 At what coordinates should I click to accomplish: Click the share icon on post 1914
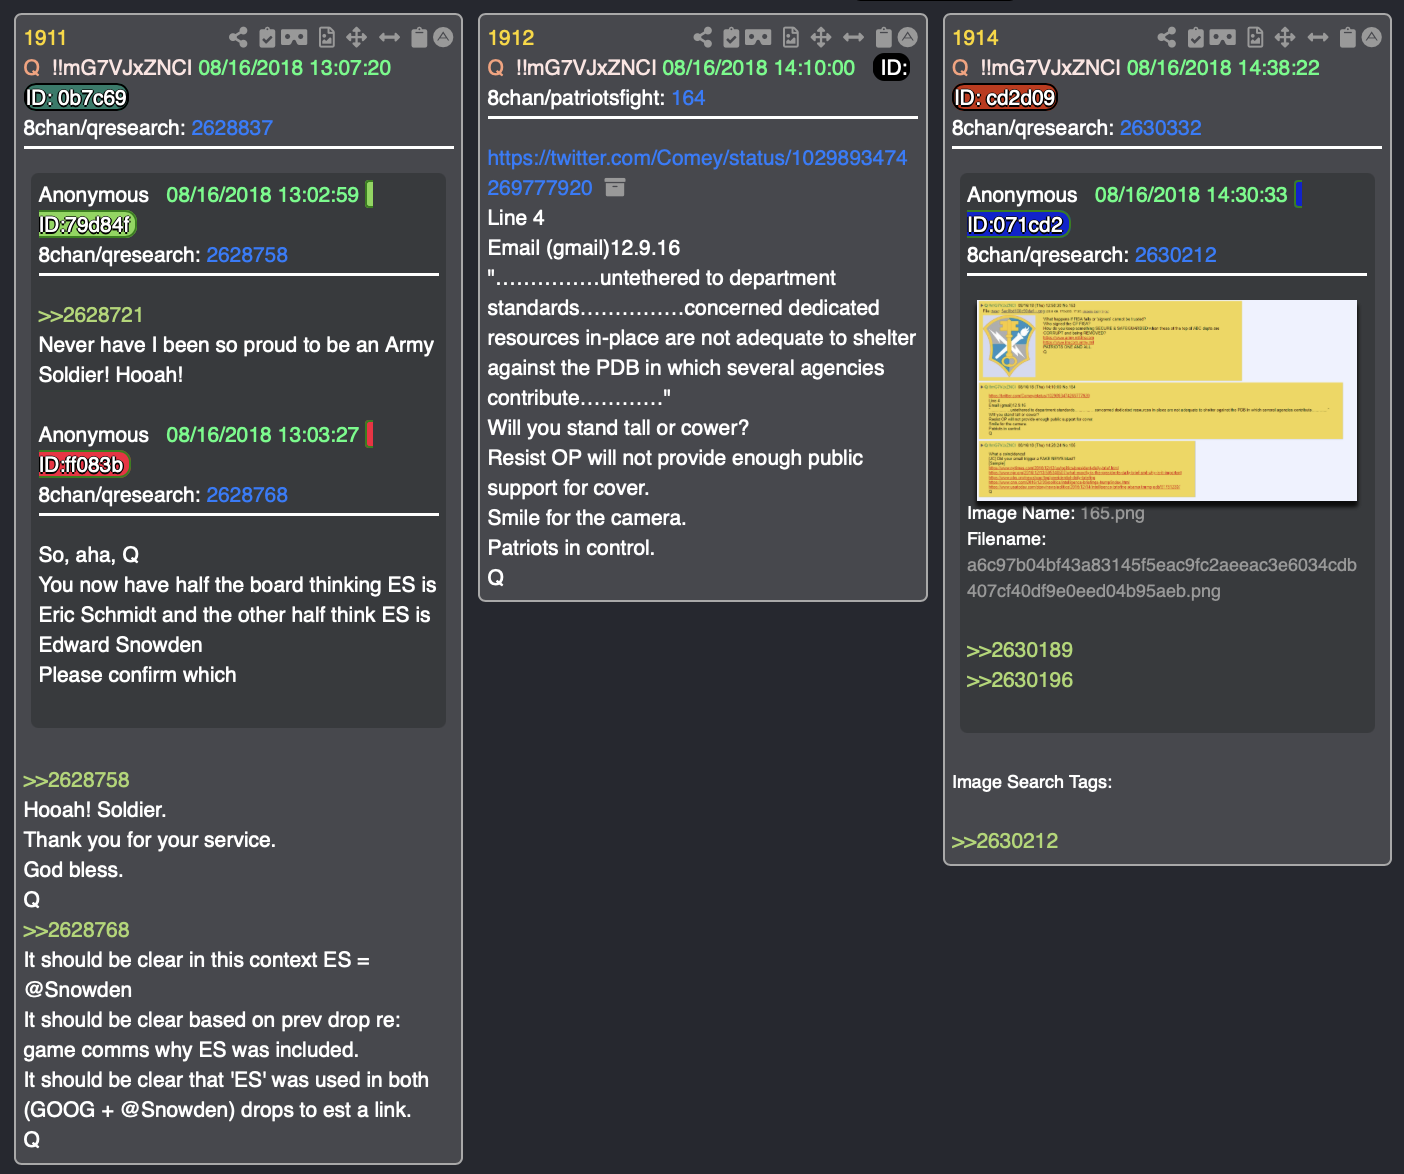1167,38
